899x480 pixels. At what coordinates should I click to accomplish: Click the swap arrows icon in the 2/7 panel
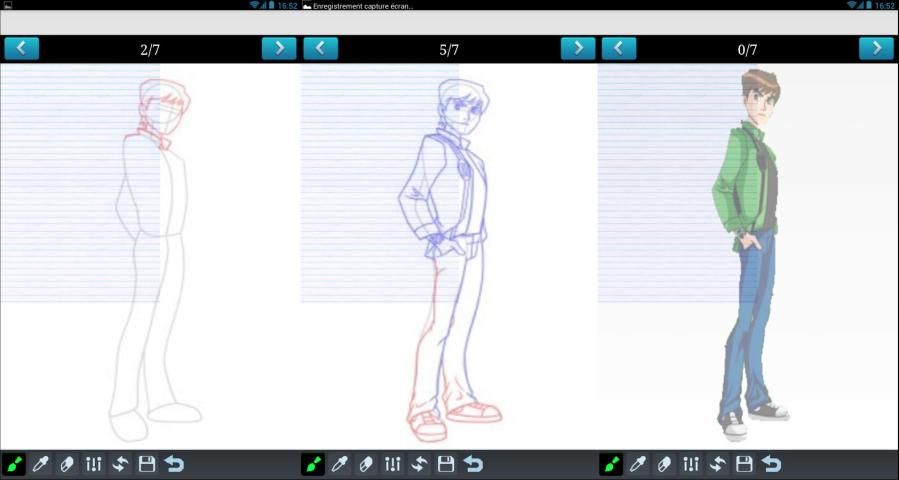pos(120,464)
